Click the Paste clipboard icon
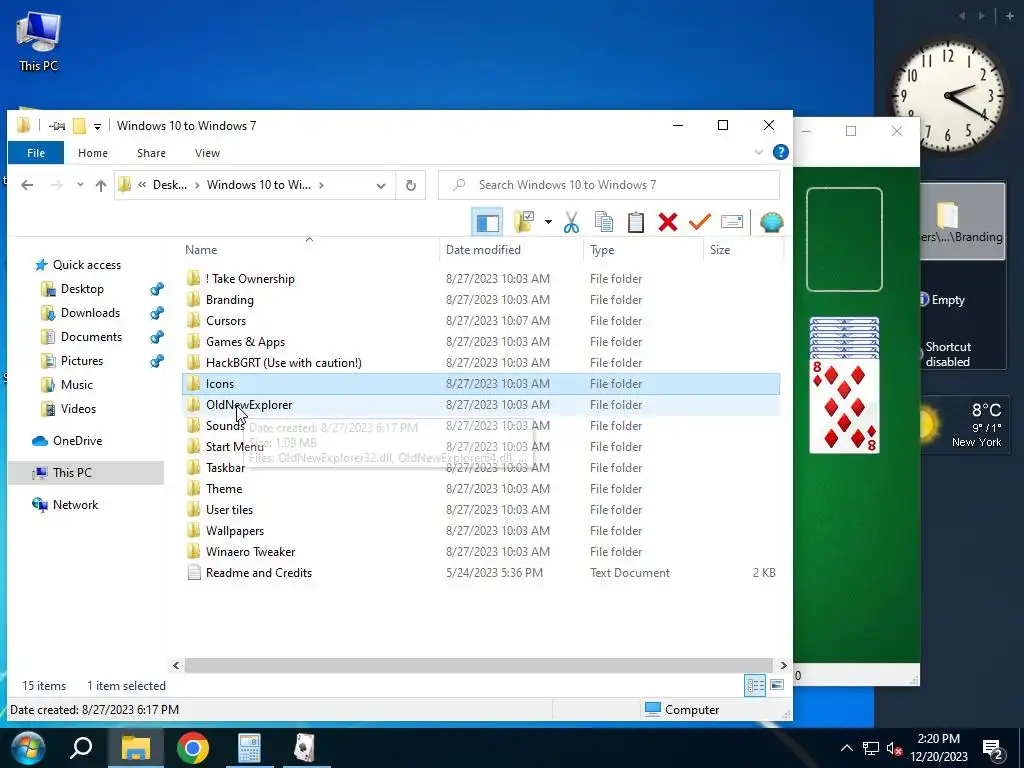This screenshot has height=768, width=1024. pyautogui.click(x=635, y=222)
